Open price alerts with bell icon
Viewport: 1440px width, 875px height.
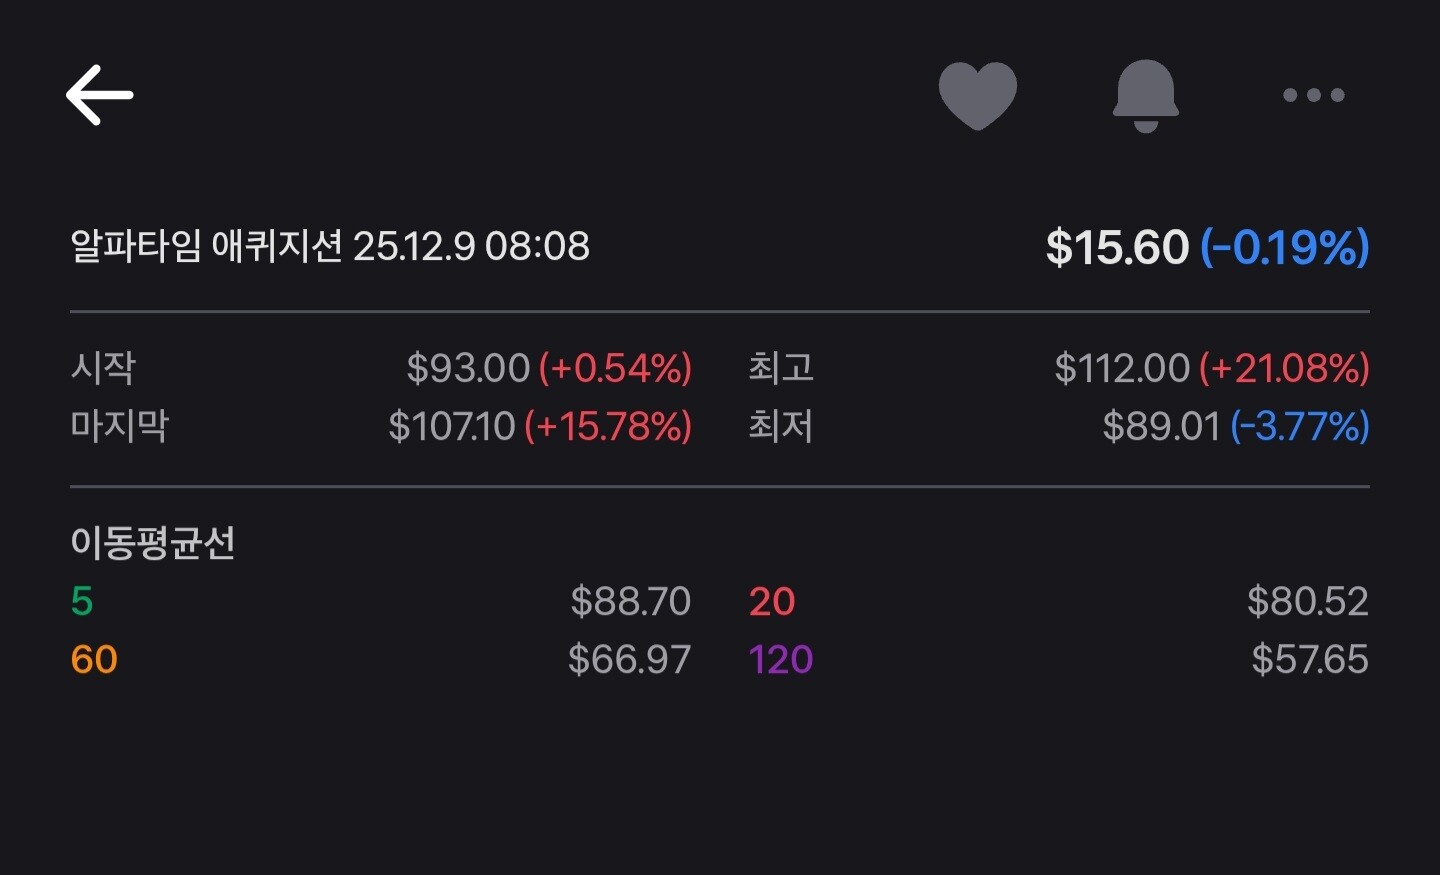click(1145, 95)
